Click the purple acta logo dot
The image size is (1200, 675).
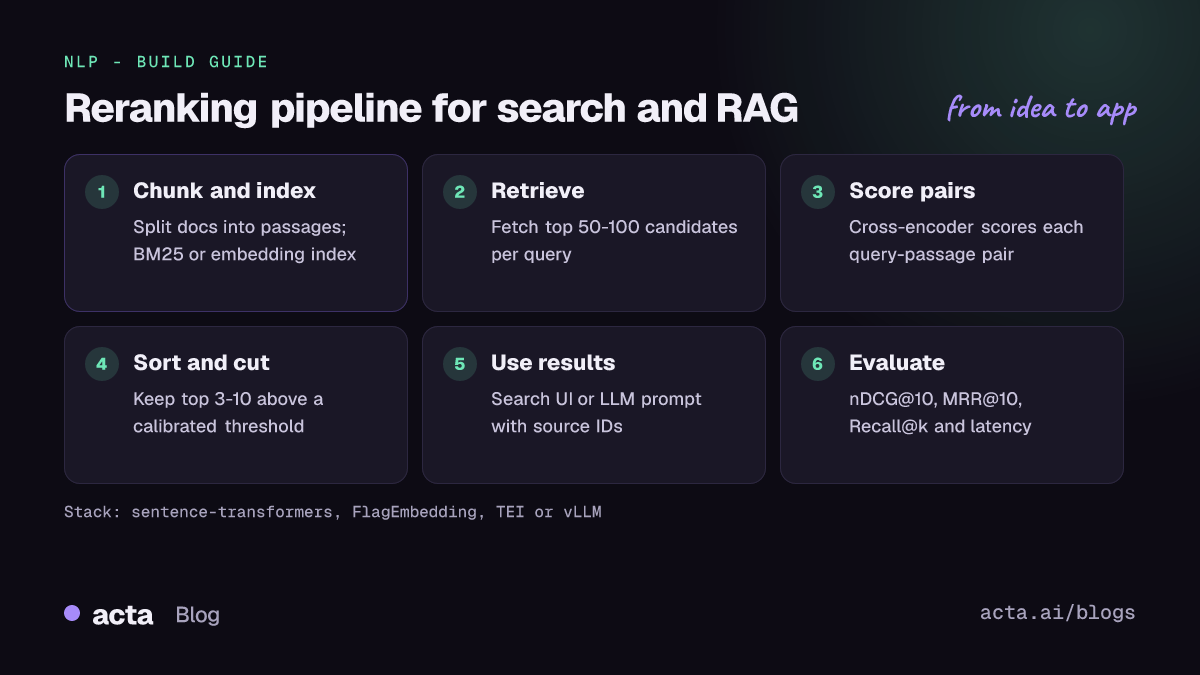coord(72,613)
